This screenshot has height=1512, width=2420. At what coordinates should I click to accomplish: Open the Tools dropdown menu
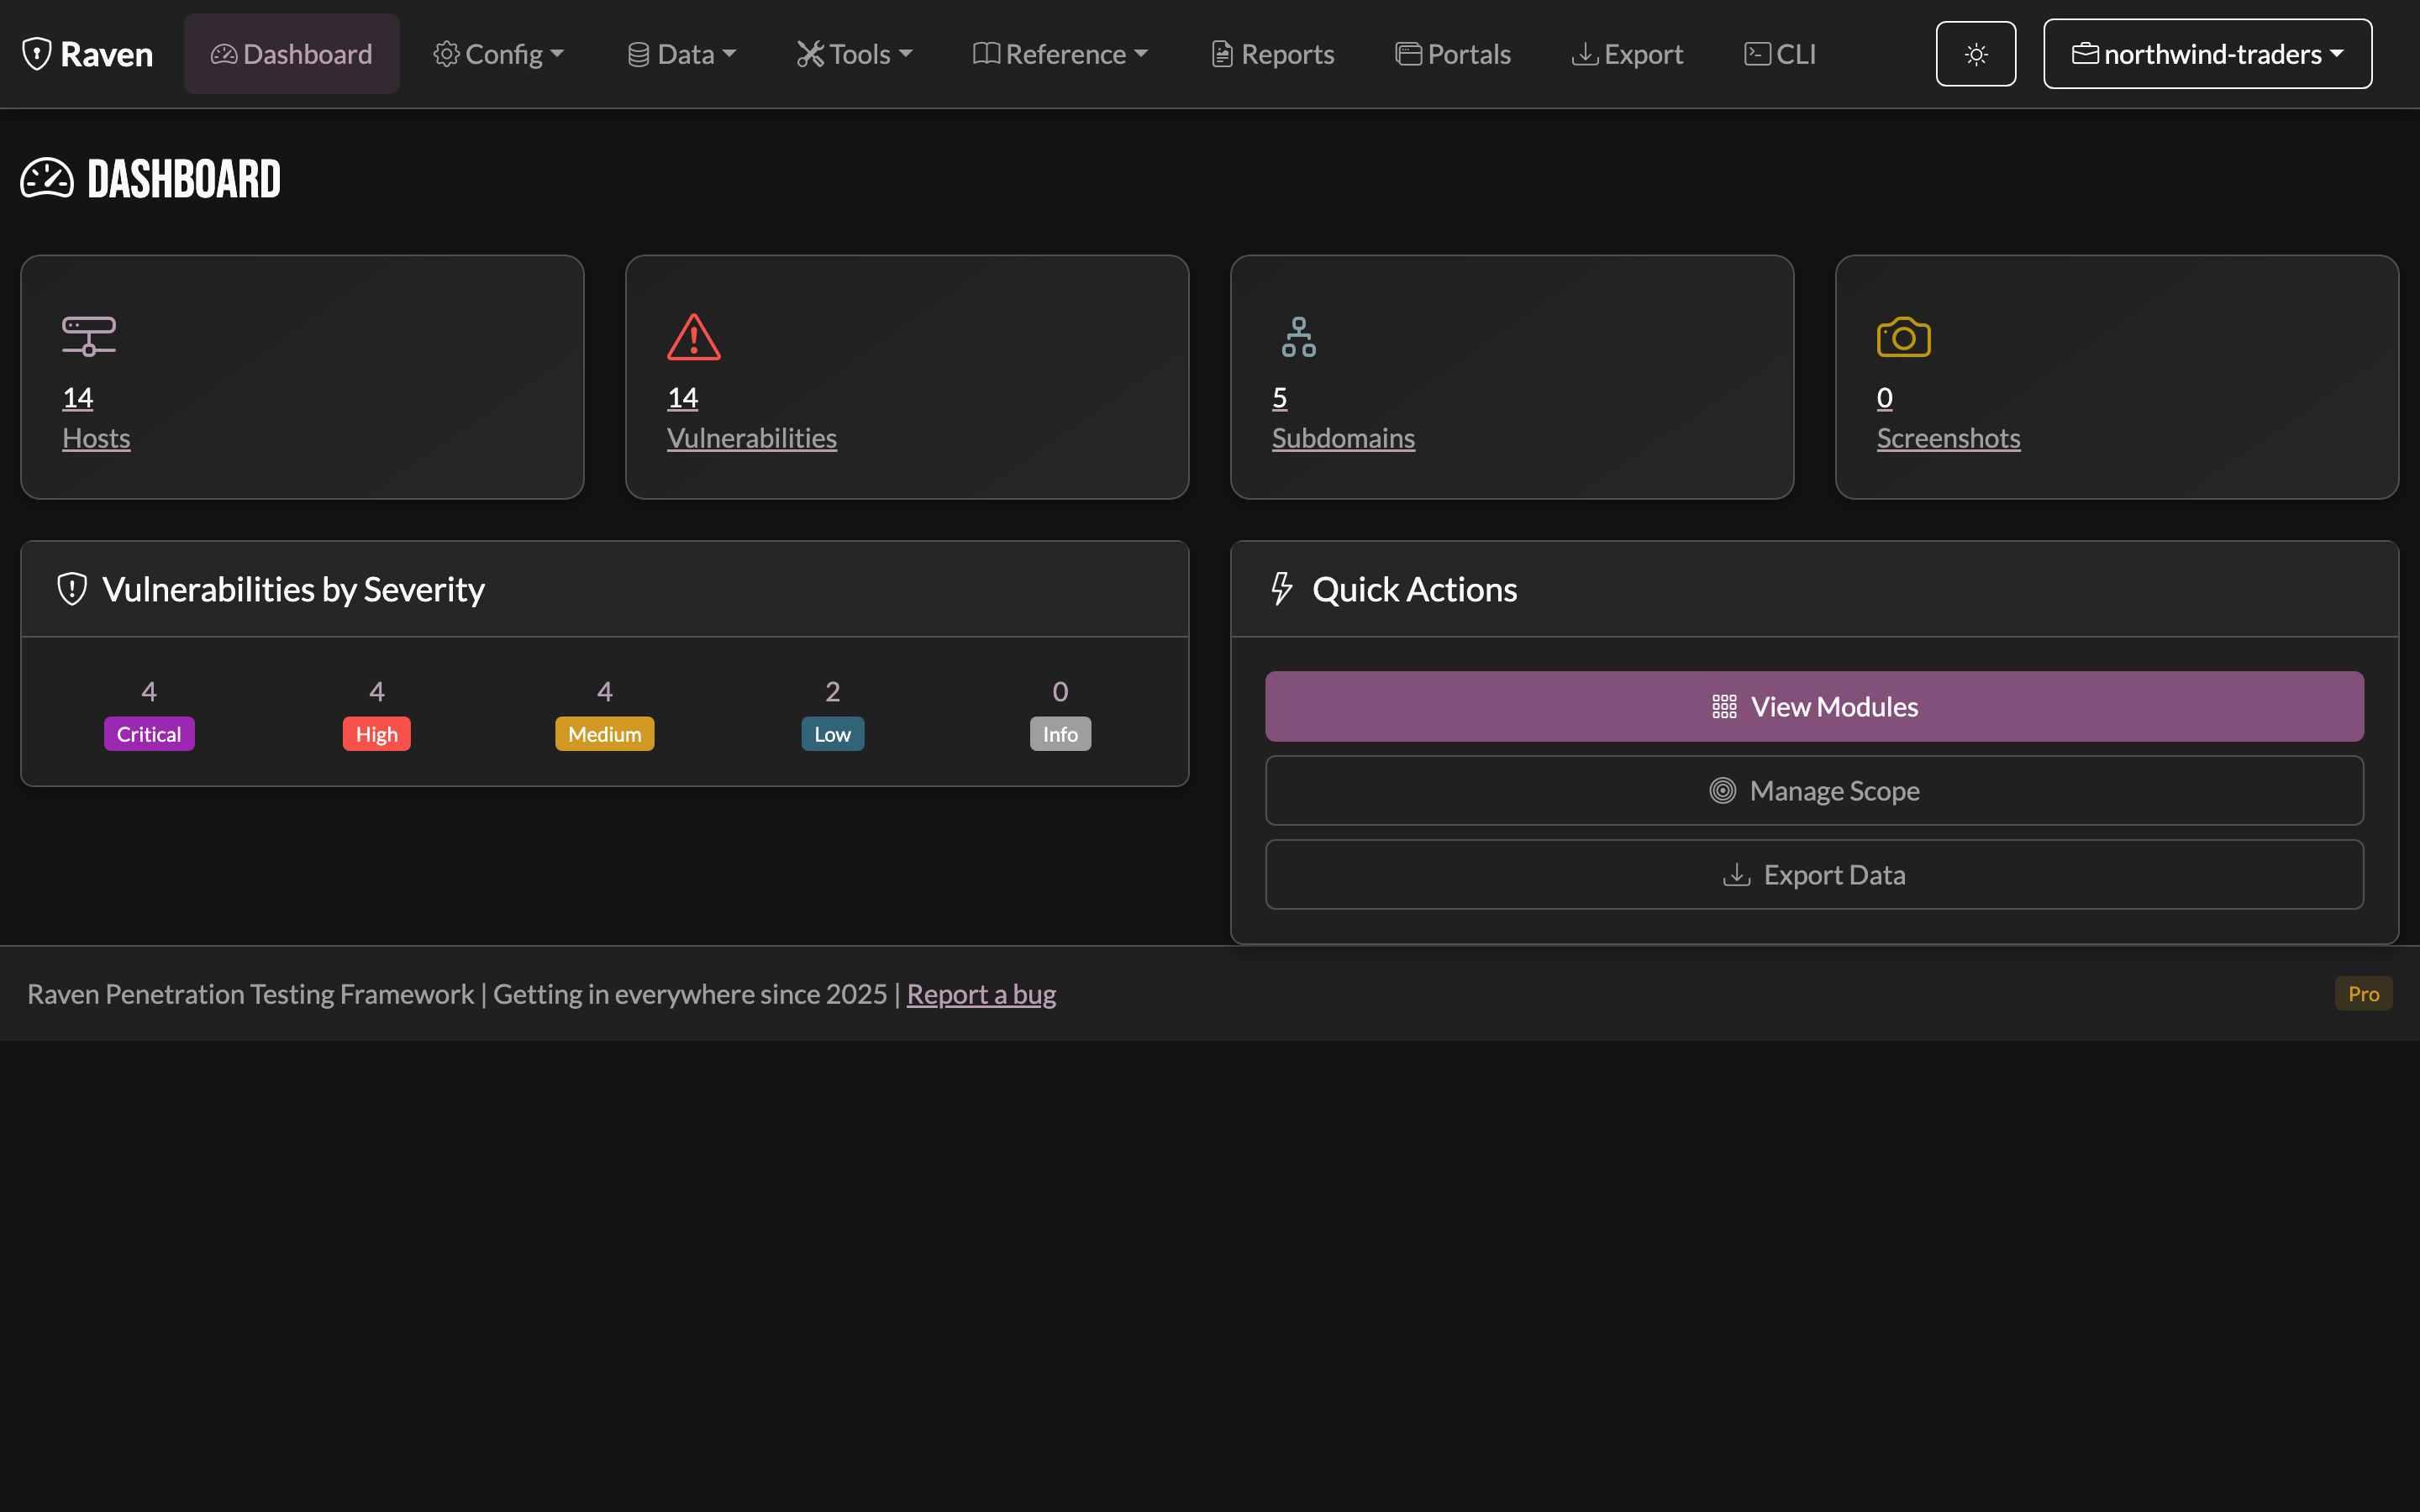(x=855, y=54)
